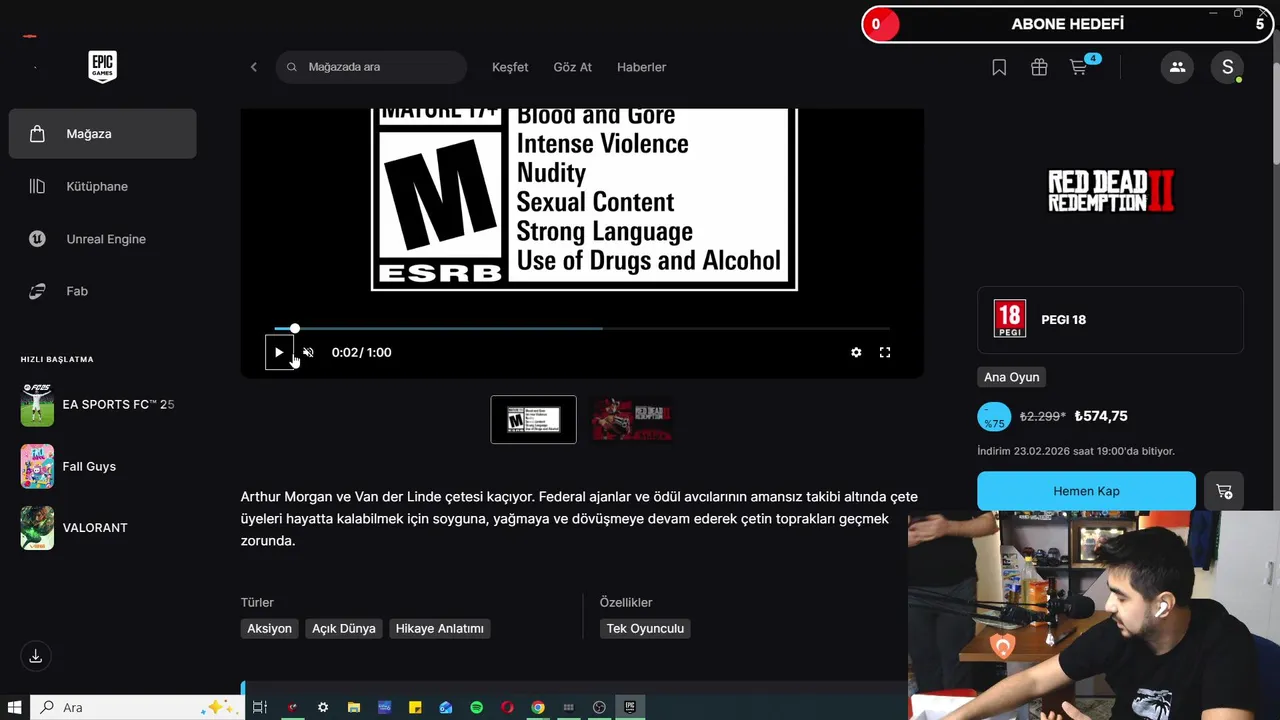Add game to cart icon button
Image resolution: width=1280 pixels, height=720 pixels.
[1224, 491]
